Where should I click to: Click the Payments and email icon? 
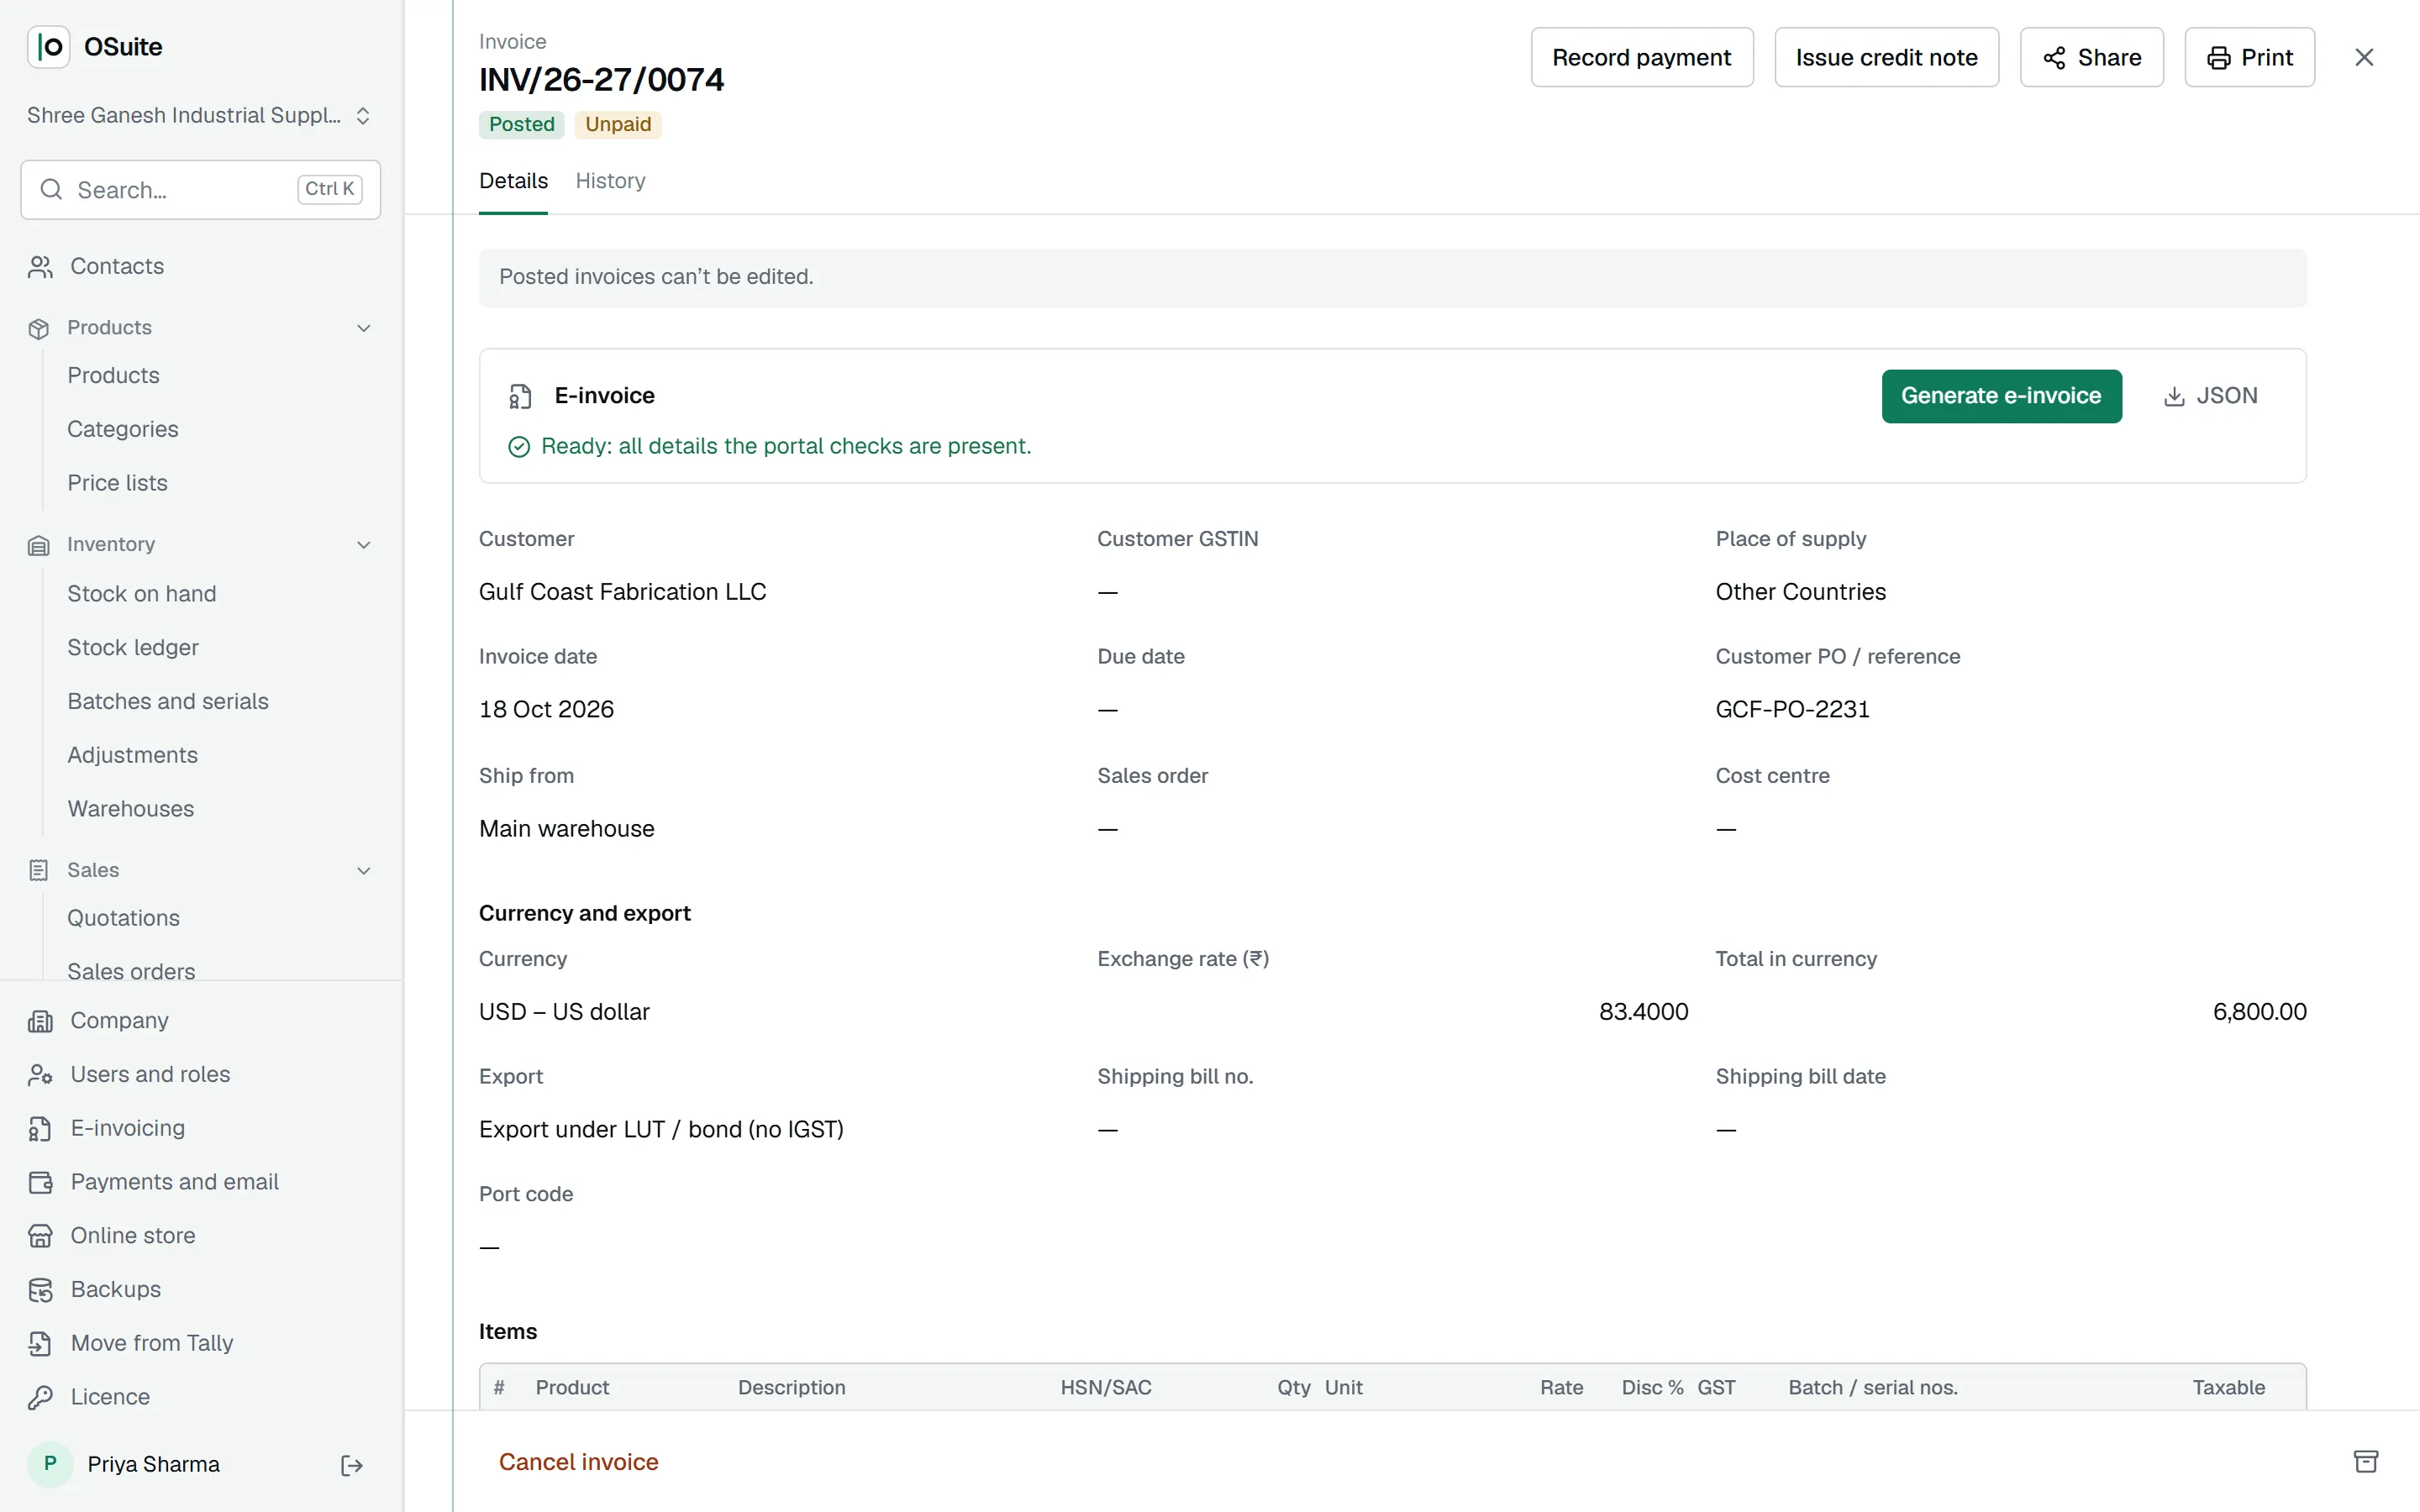point(40,1183)
